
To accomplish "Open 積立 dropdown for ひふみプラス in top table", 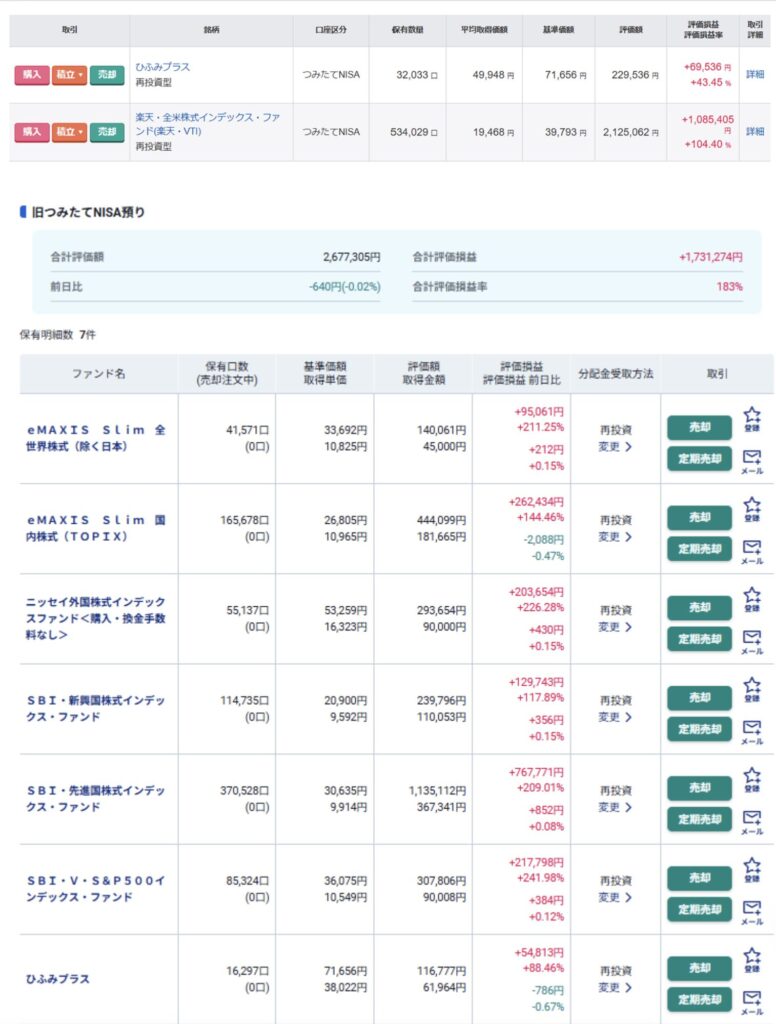I will point(69,75).
